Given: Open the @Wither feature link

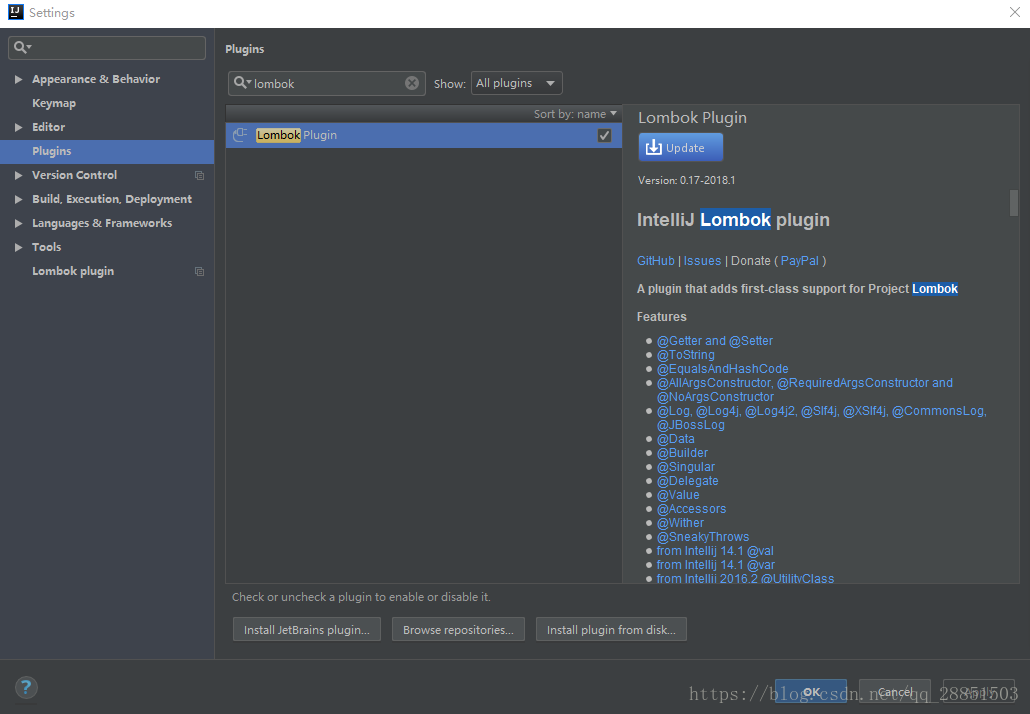Looking at the screenshot, I should point(680,523).
